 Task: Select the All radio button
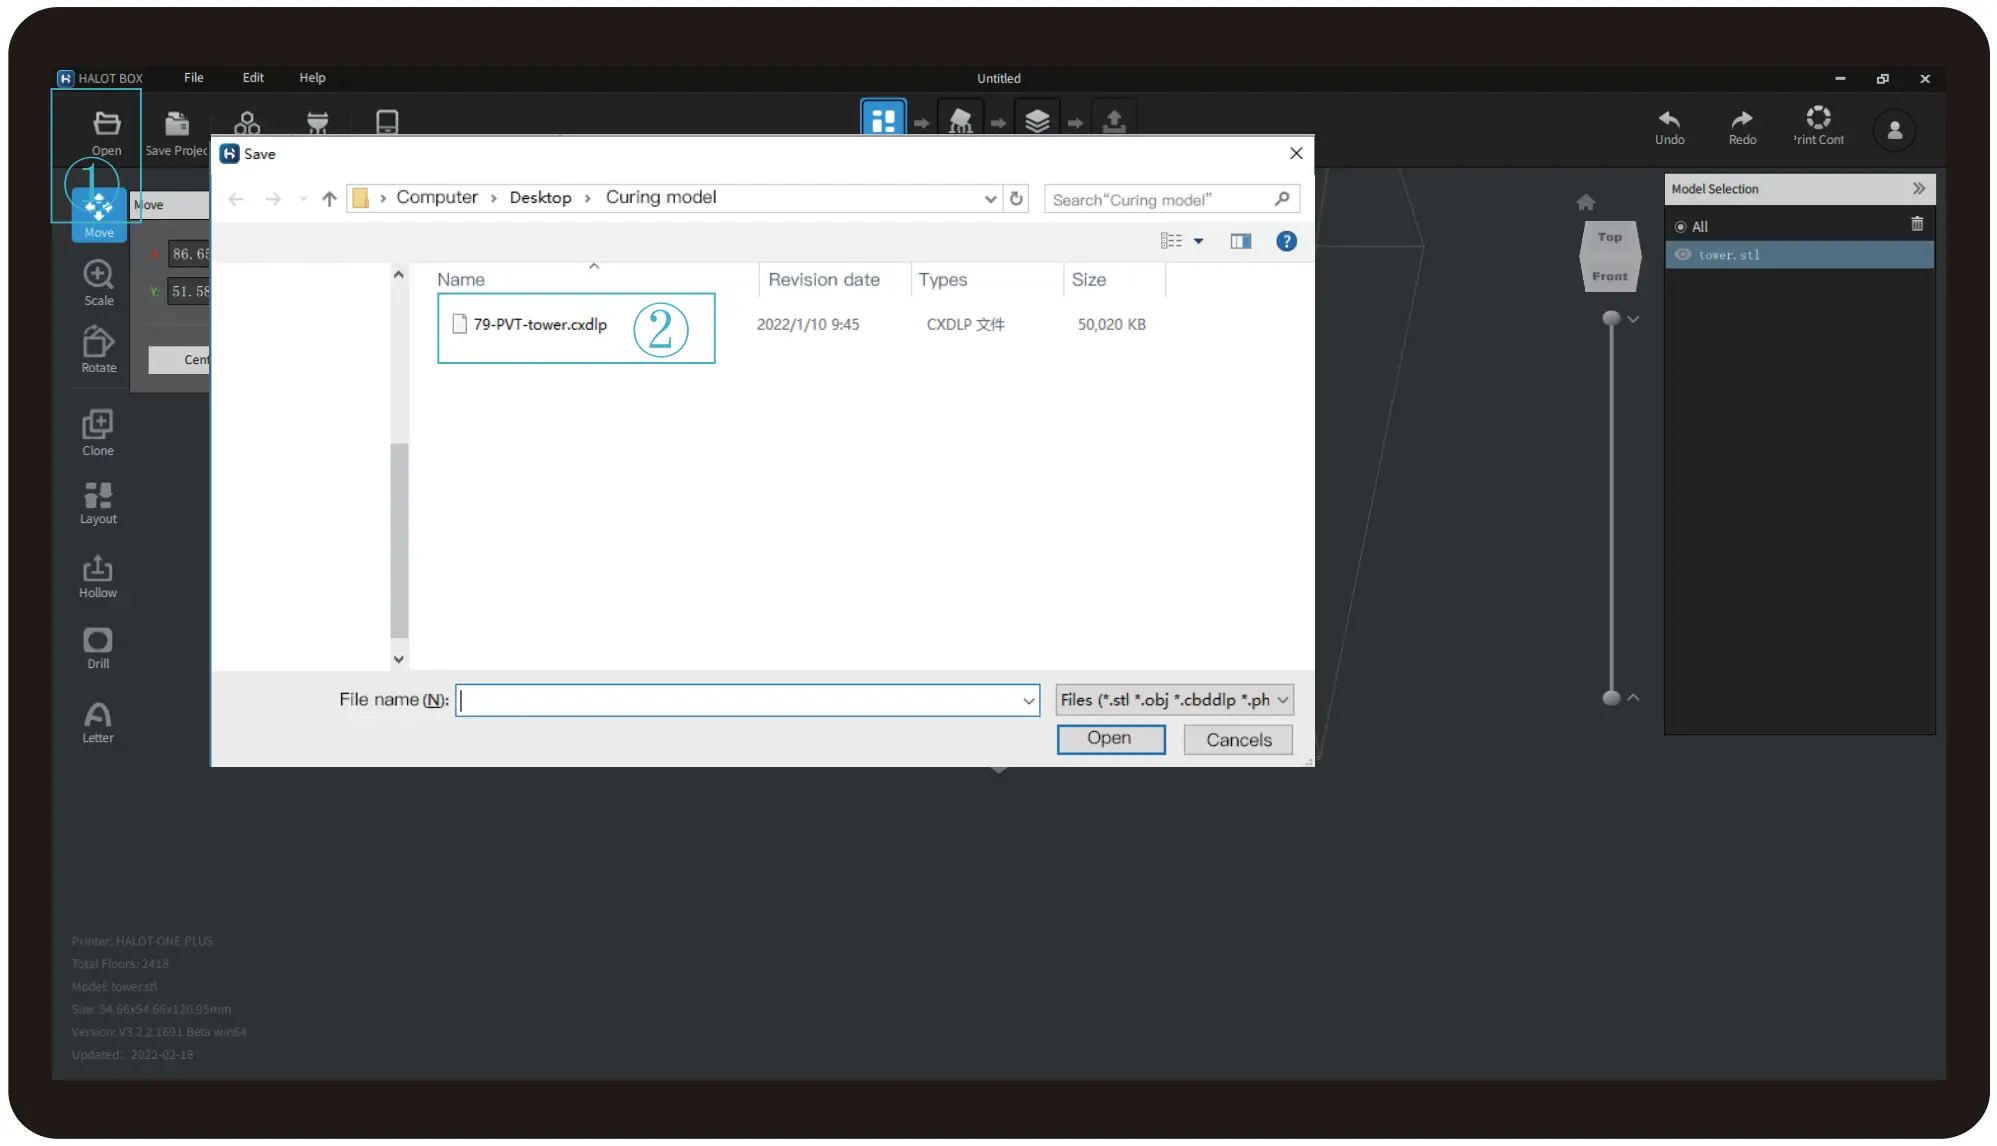coord(1680,227)
